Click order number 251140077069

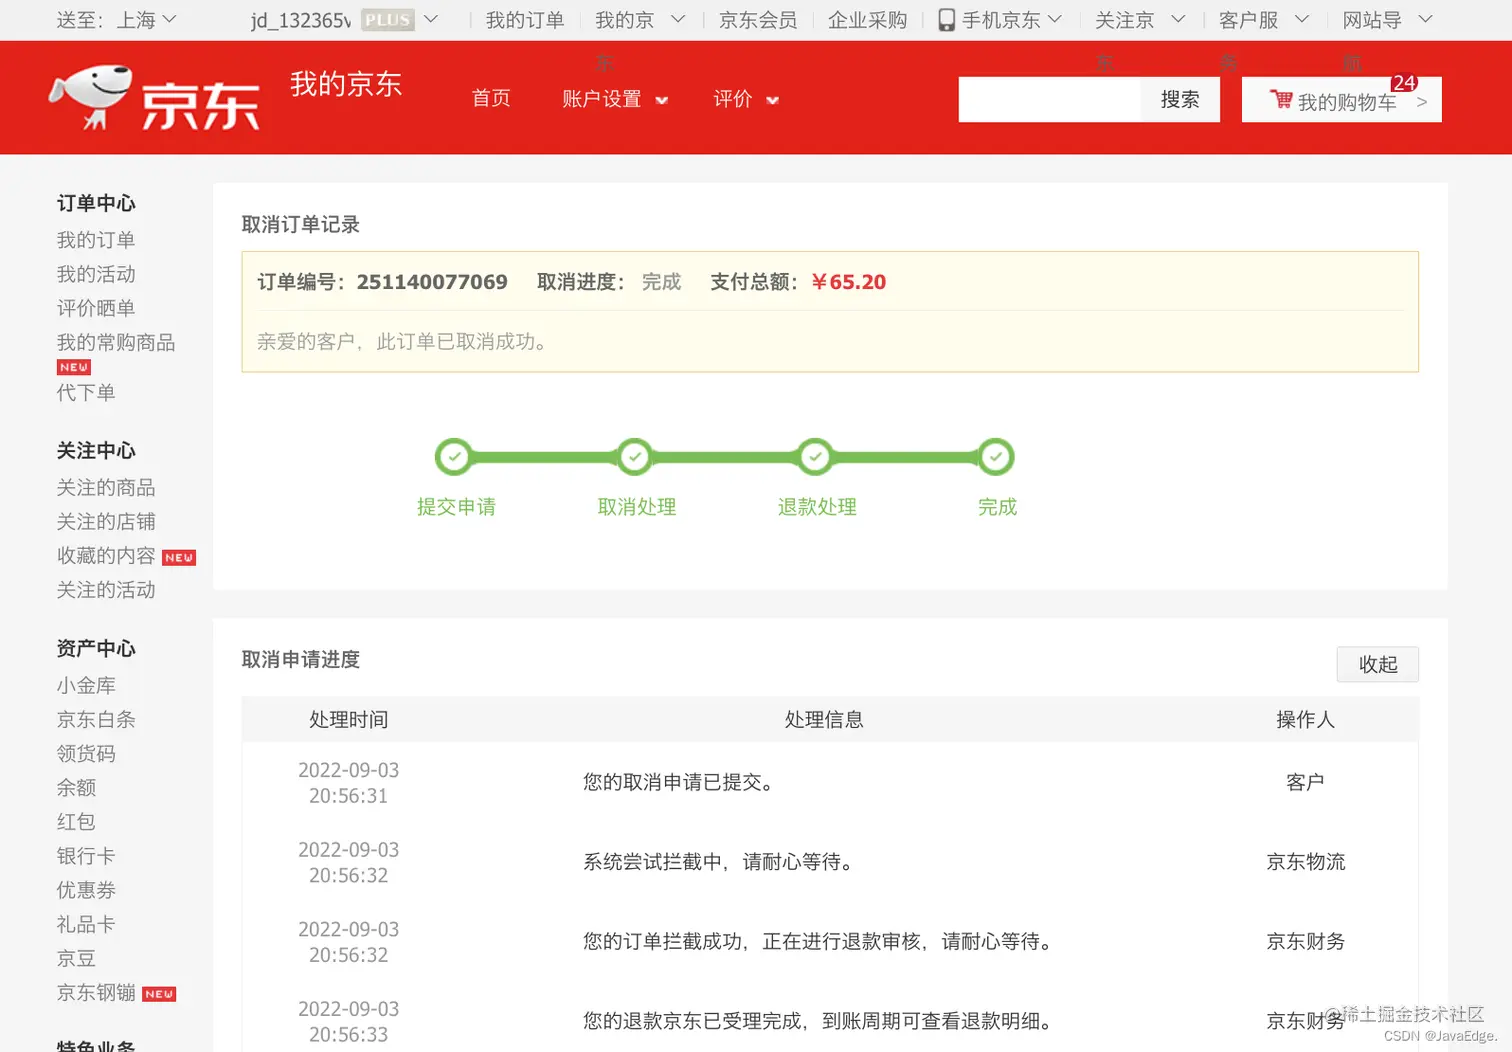pos(432,282)
